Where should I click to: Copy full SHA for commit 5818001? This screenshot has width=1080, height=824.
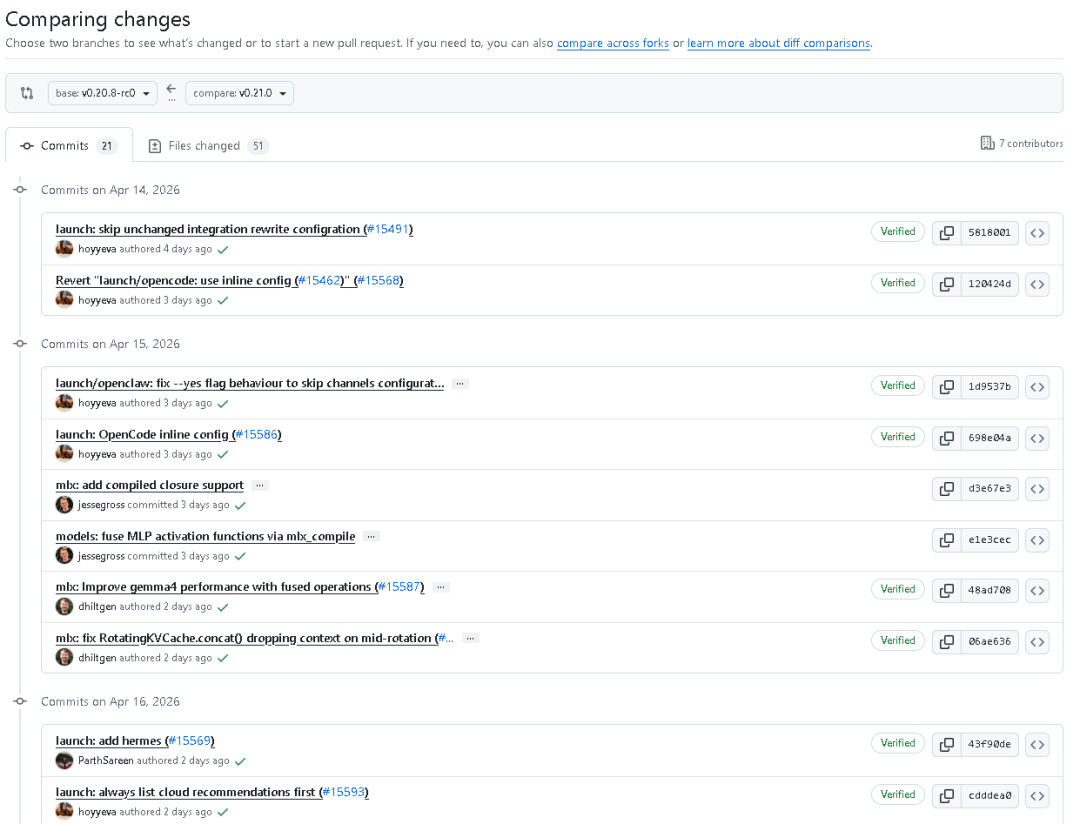946,233
